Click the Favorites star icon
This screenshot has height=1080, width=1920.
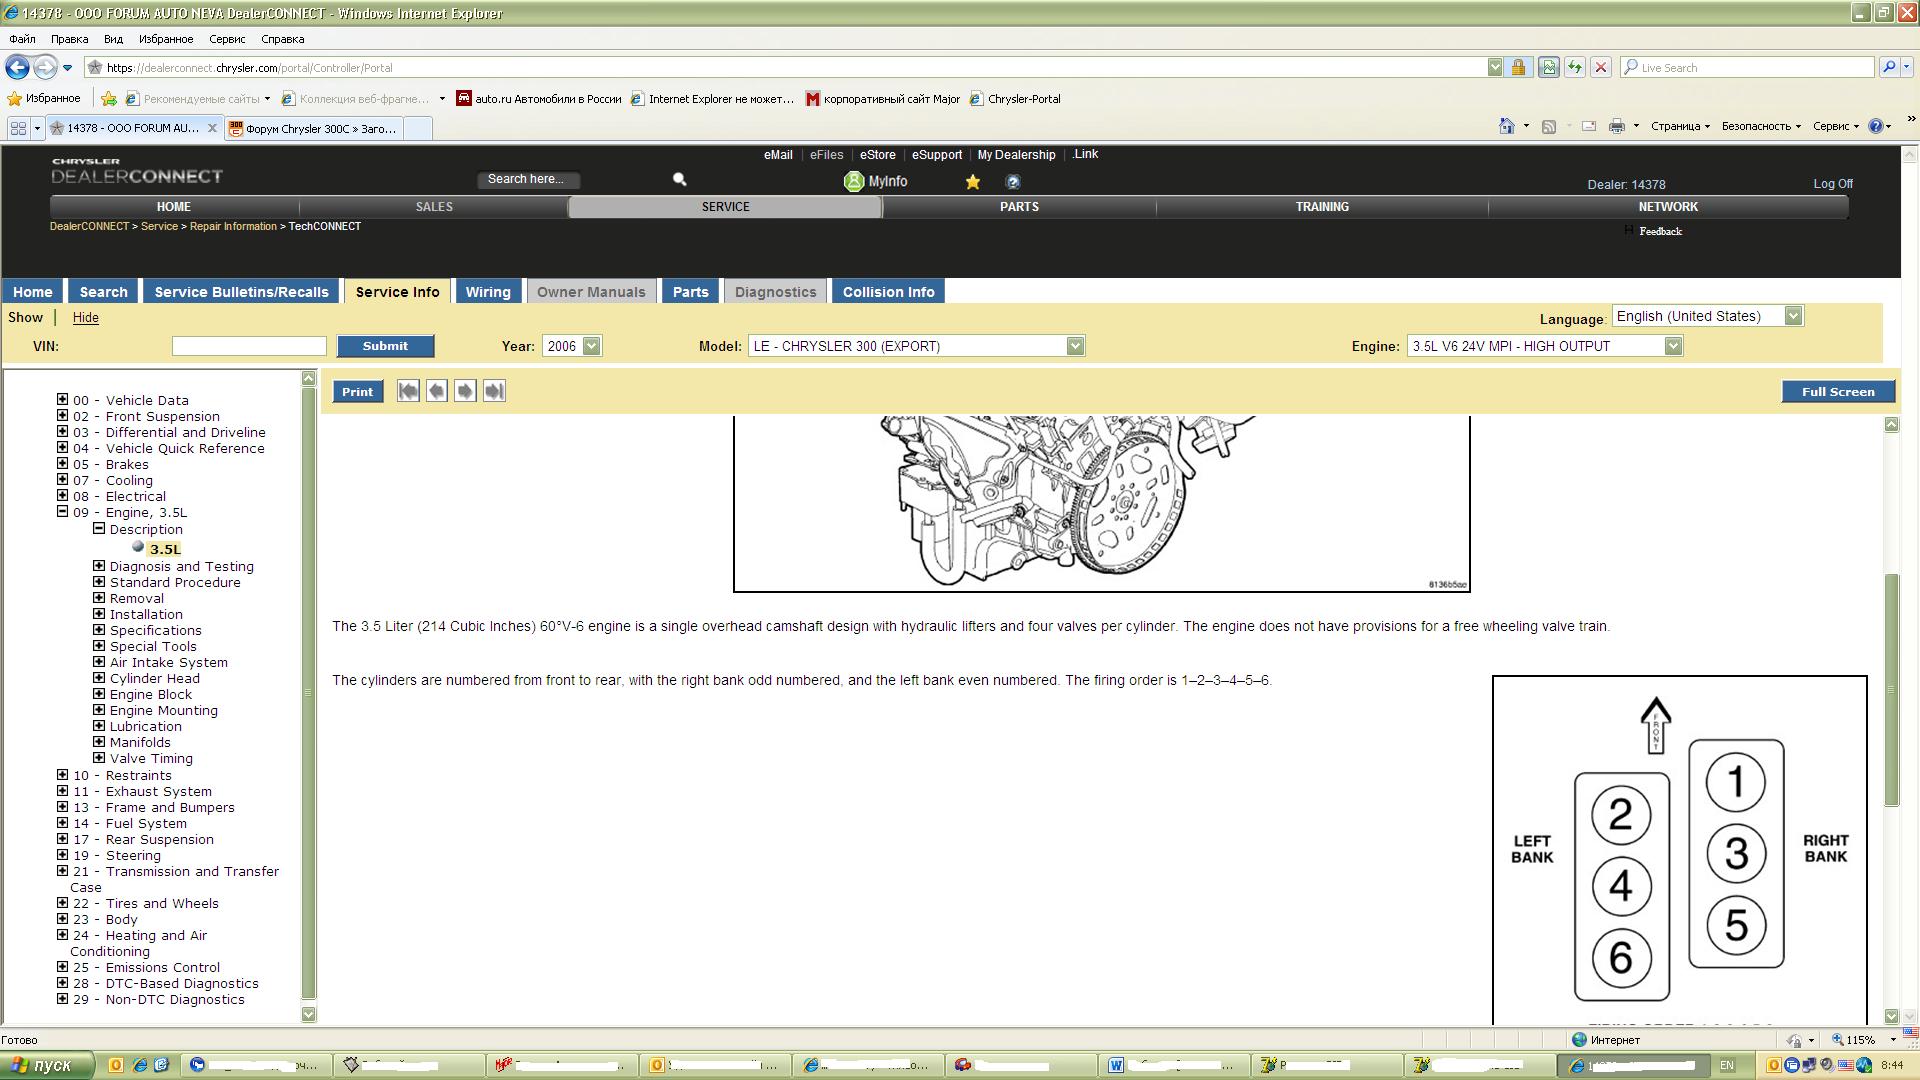(x=15, y=98)
